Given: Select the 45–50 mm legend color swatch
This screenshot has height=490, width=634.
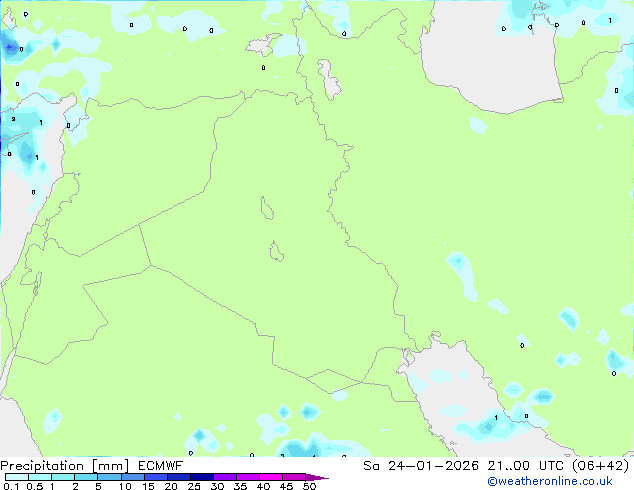Looking at the screenshot, I should (x=294, y=477).
